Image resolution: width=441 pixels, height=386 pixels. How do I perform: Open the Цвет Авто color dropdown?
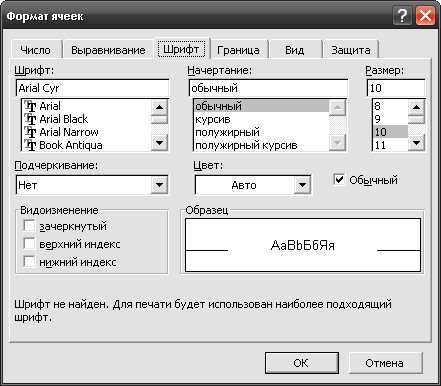302,185
